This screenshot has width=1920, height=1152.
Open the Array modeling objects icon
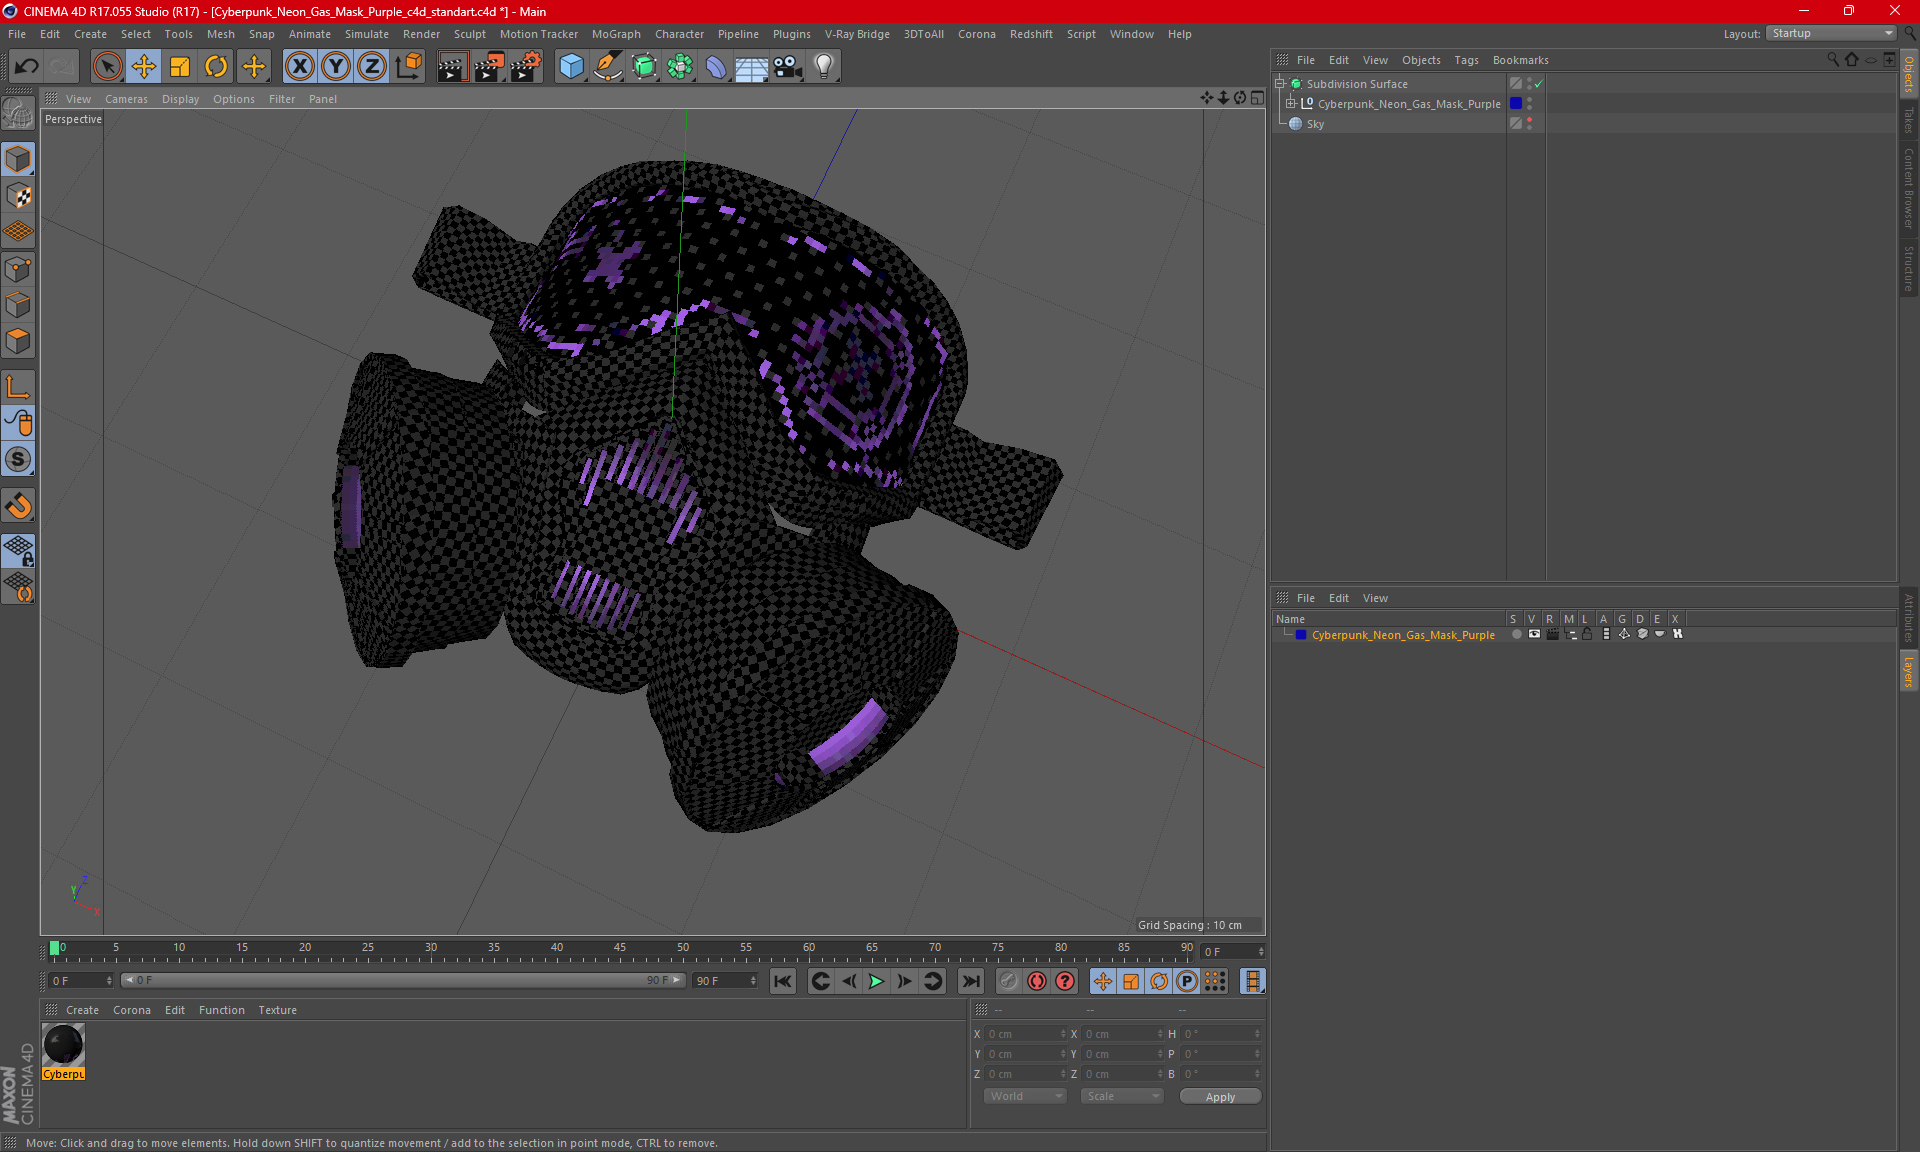pyautogui.click(x=680, y=67)
